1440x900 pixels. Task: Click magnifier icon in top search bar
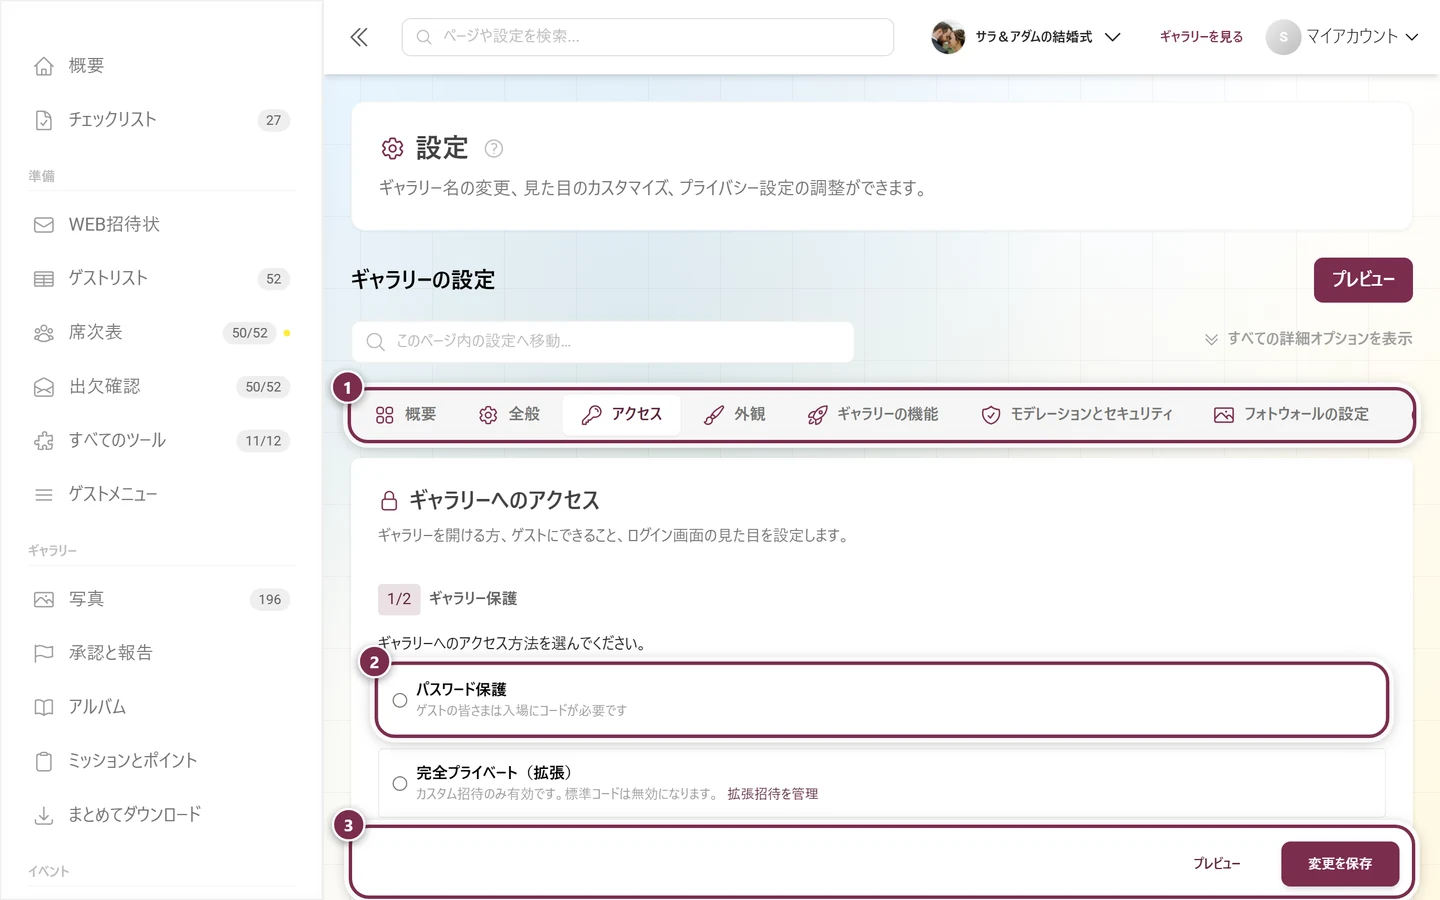point(424,37)
